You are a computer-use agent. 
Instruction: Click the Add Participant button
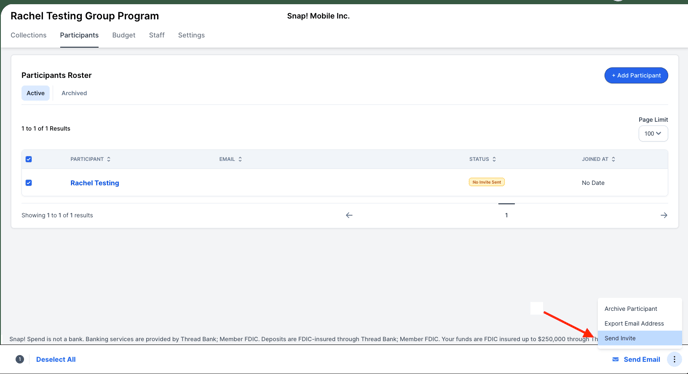(x=636, y=76)
